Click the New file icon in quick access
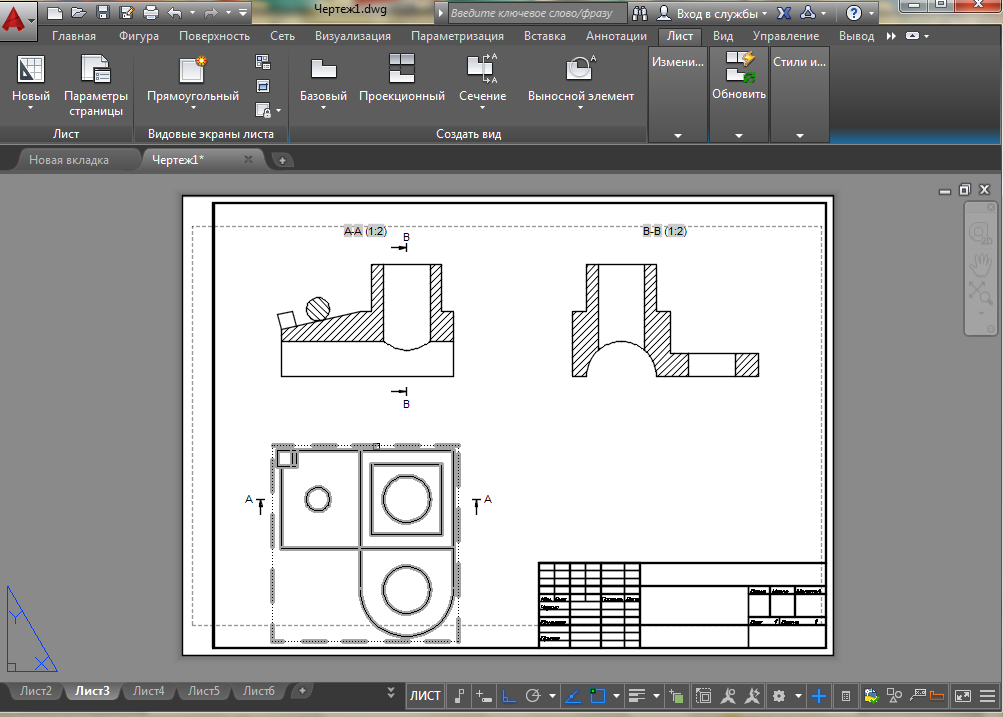The width and height of the screenshot is (1003, 717). coord(55,12)
